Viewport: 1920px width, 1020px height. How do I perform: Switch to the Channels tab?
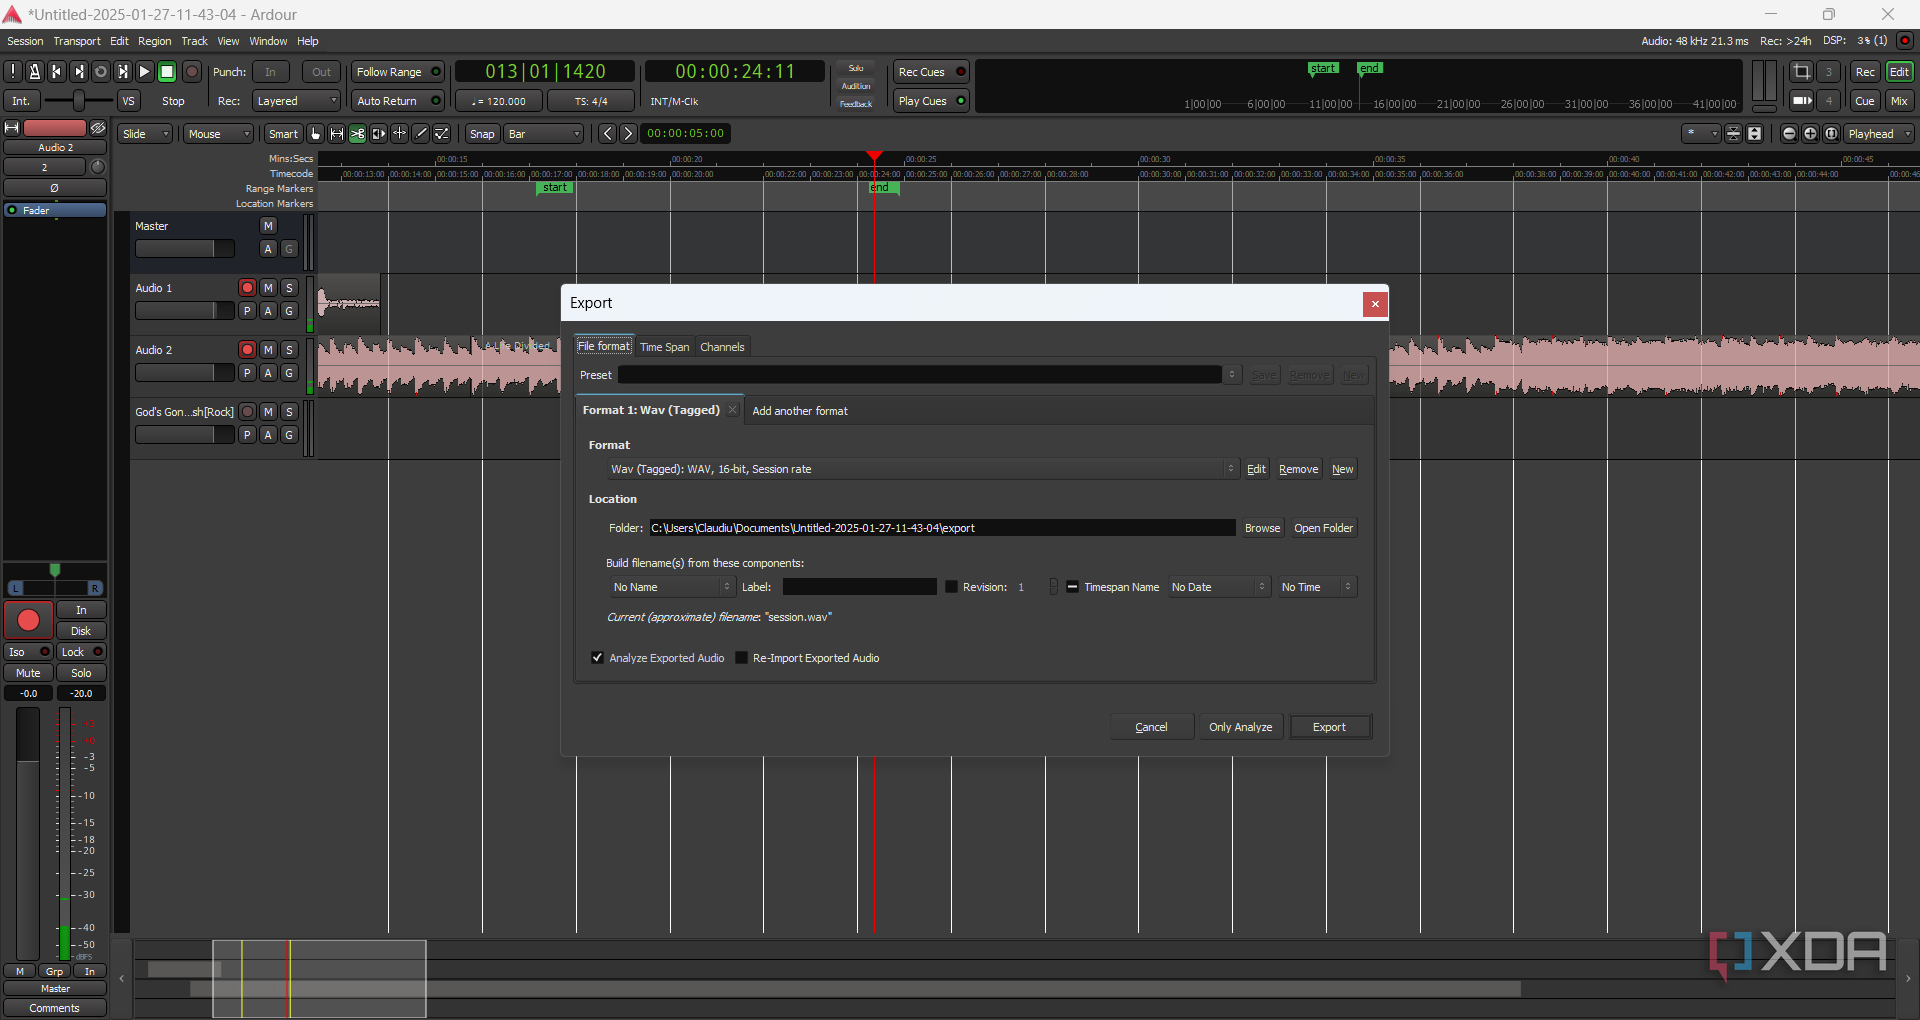pyautogui.click(x=722, y=347)
